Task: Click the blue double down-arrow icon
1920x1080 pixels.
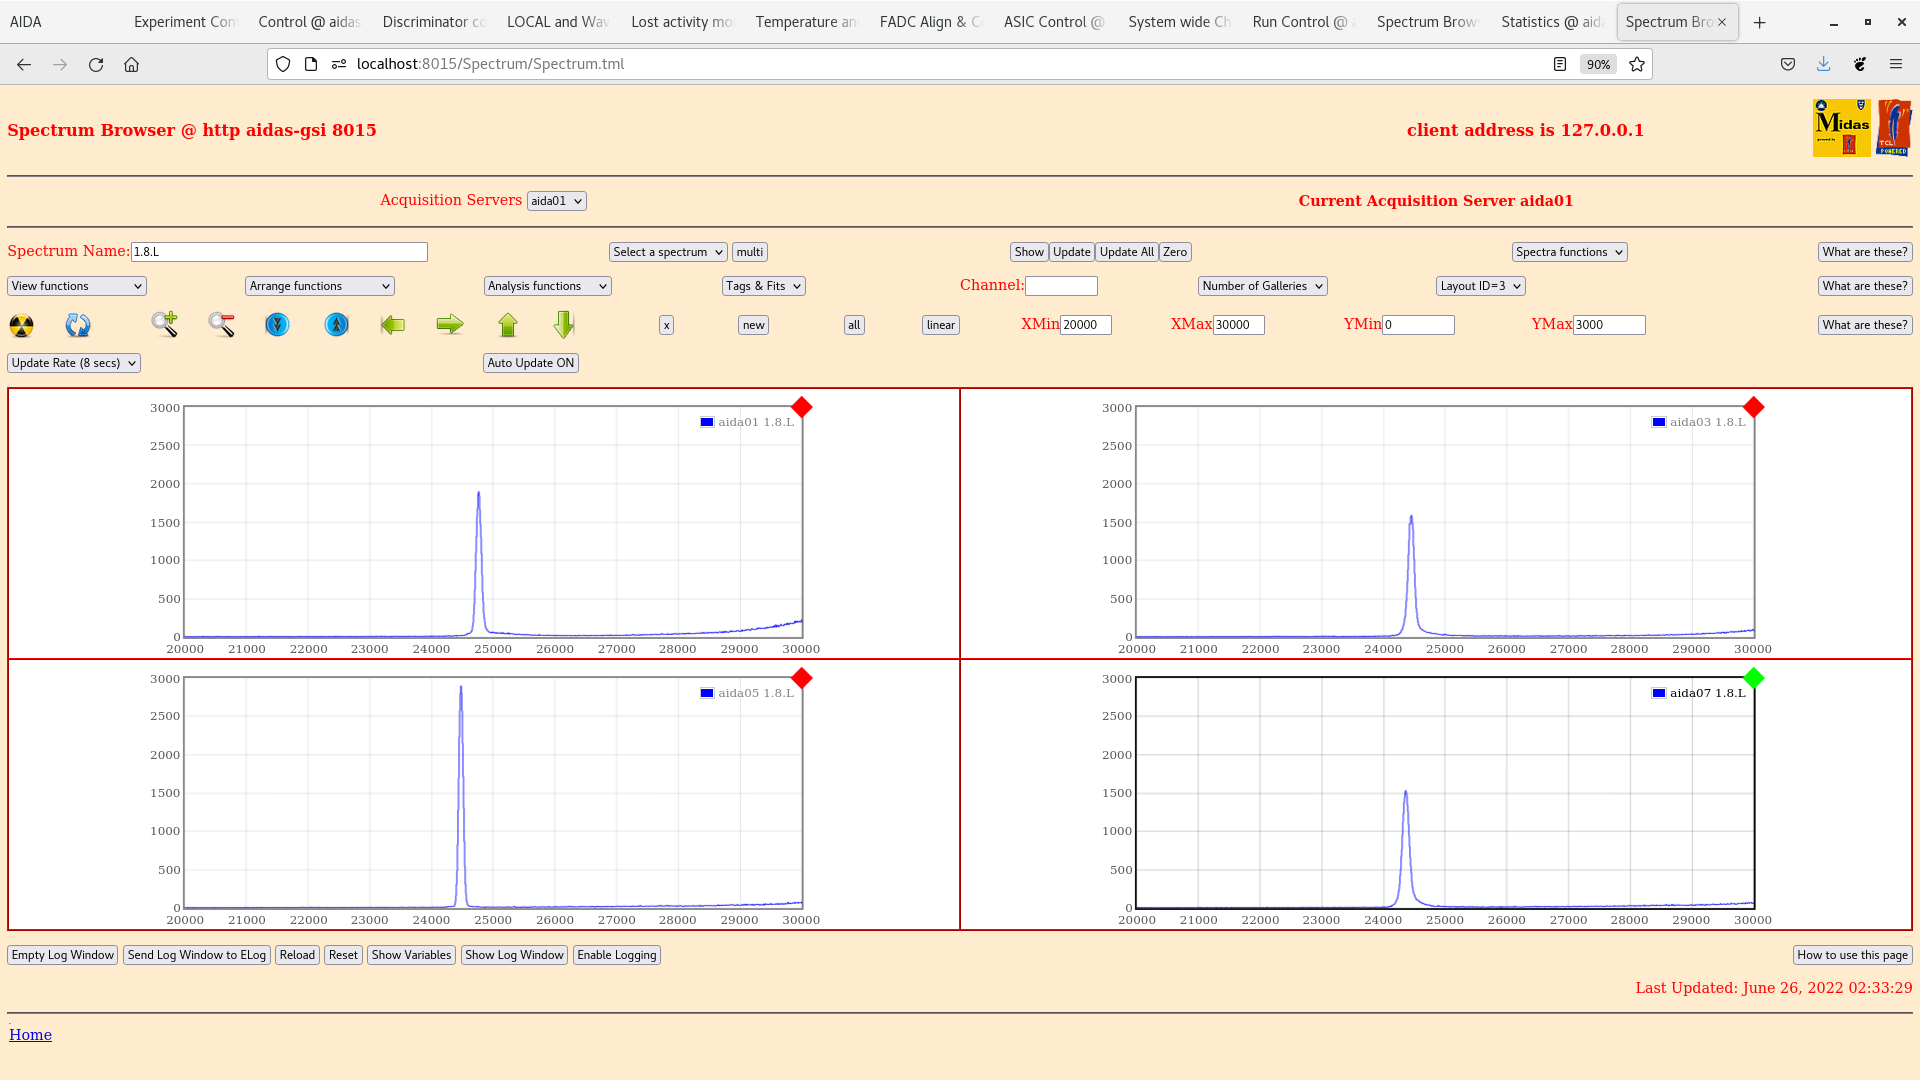Action: pos(277,325)
